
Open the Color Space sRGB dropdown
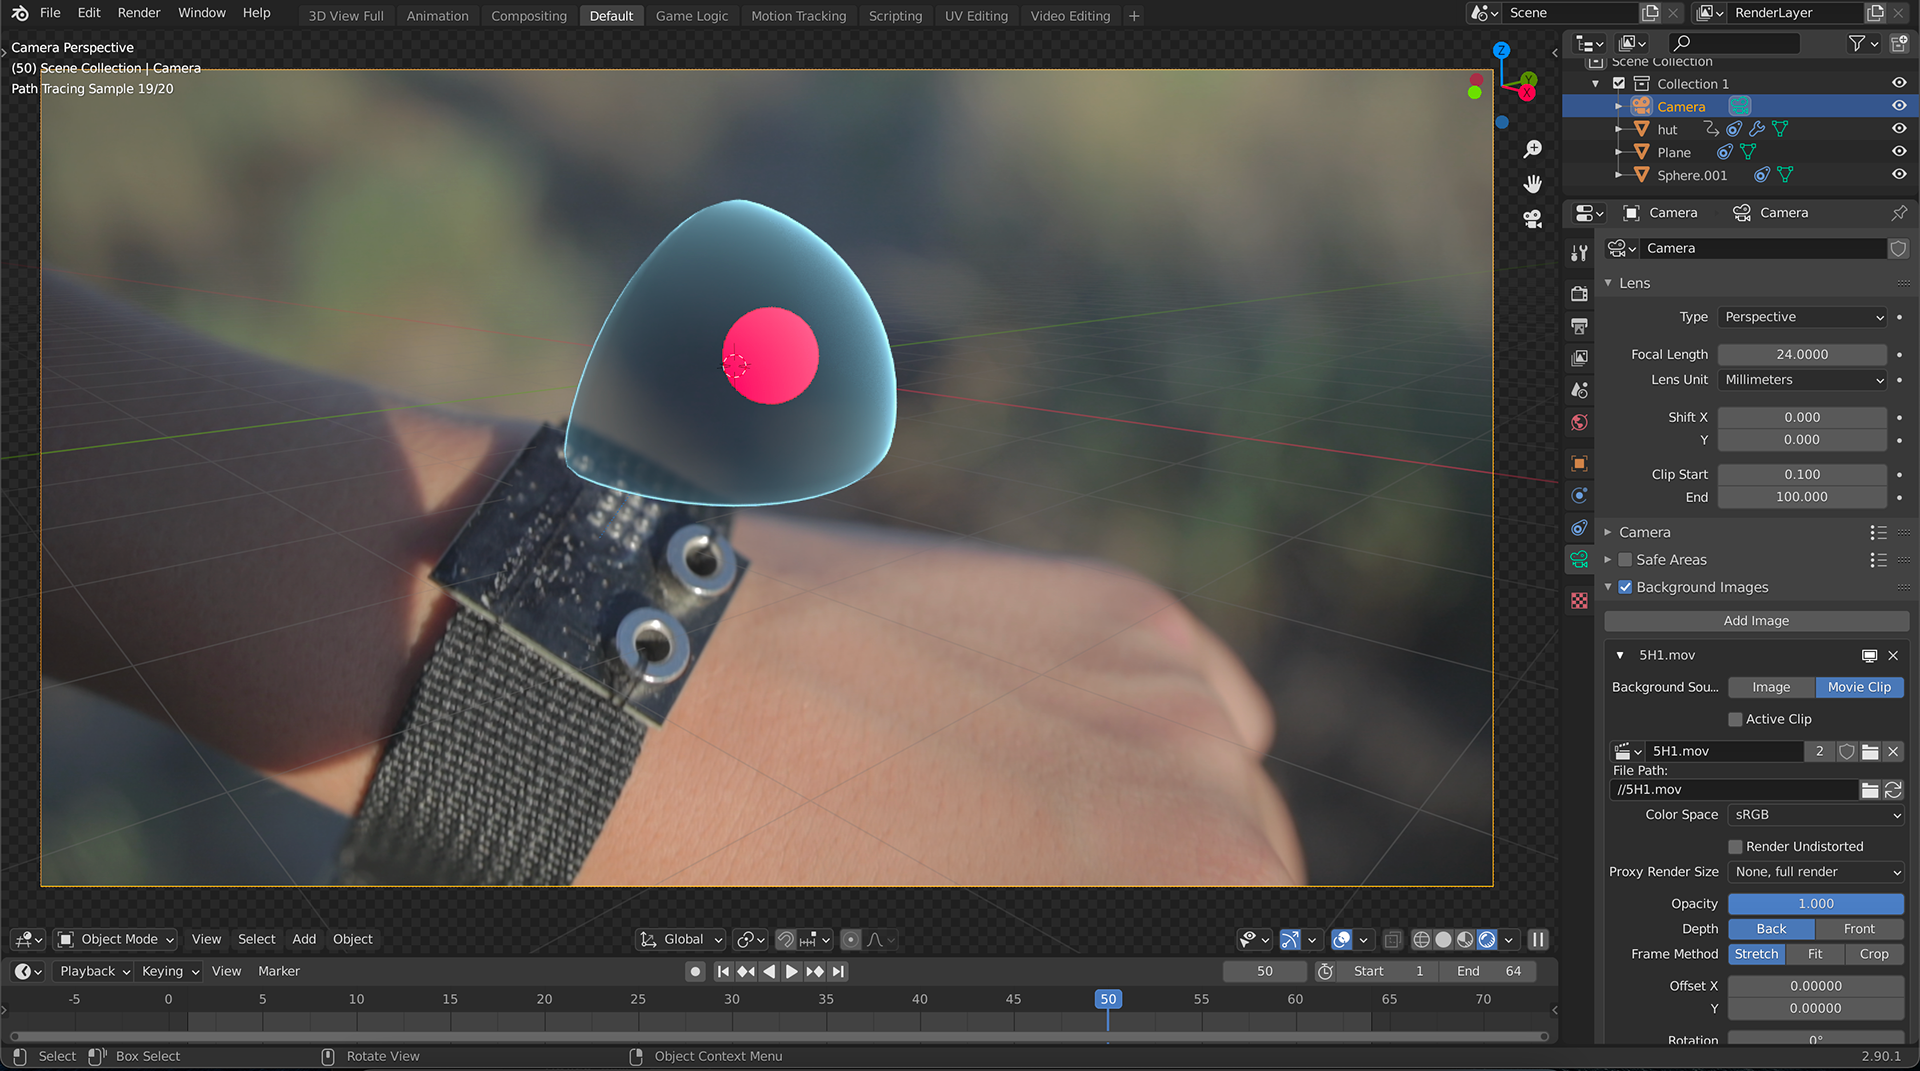[1815, 815]
